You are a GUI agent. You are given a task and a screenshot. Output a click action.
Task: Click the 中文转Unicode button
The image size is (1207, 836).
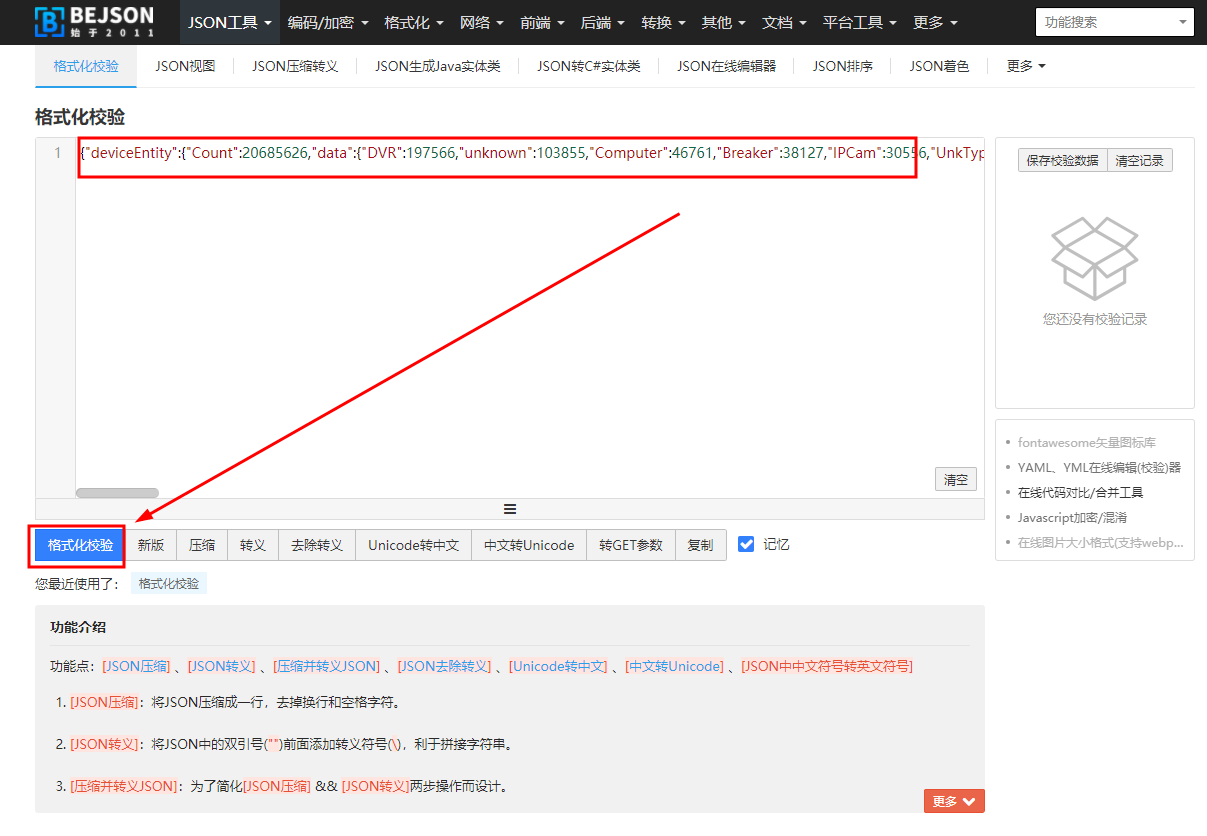(x=529, y=545)
